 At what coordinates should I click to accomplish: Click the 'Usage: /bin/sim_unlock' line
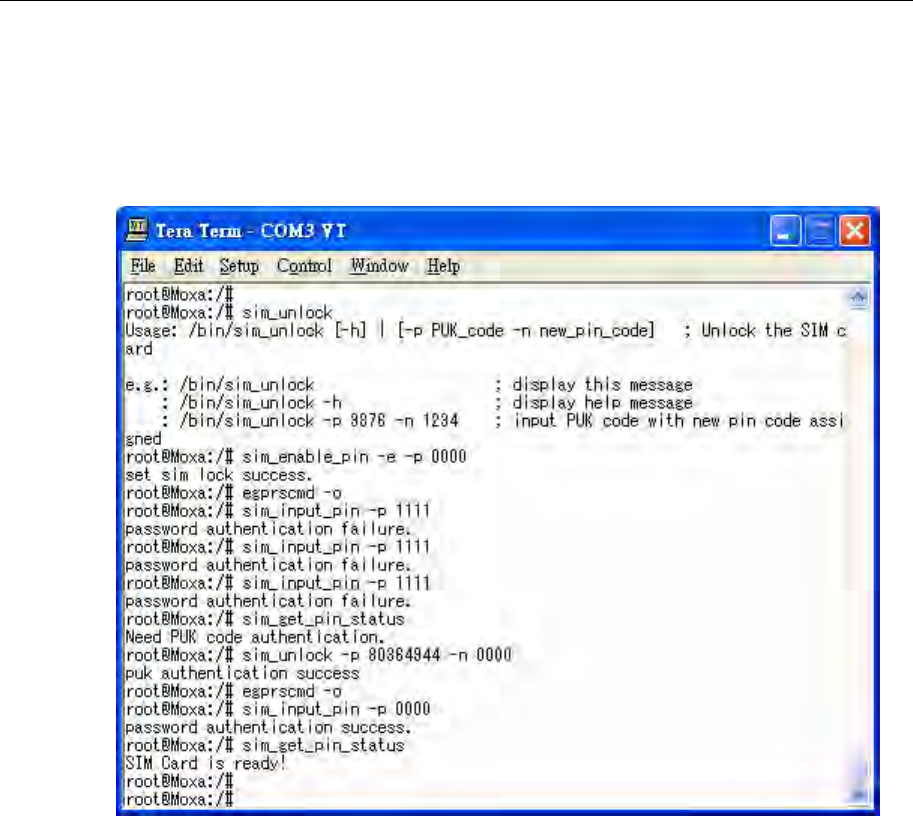tap(486, 331)
